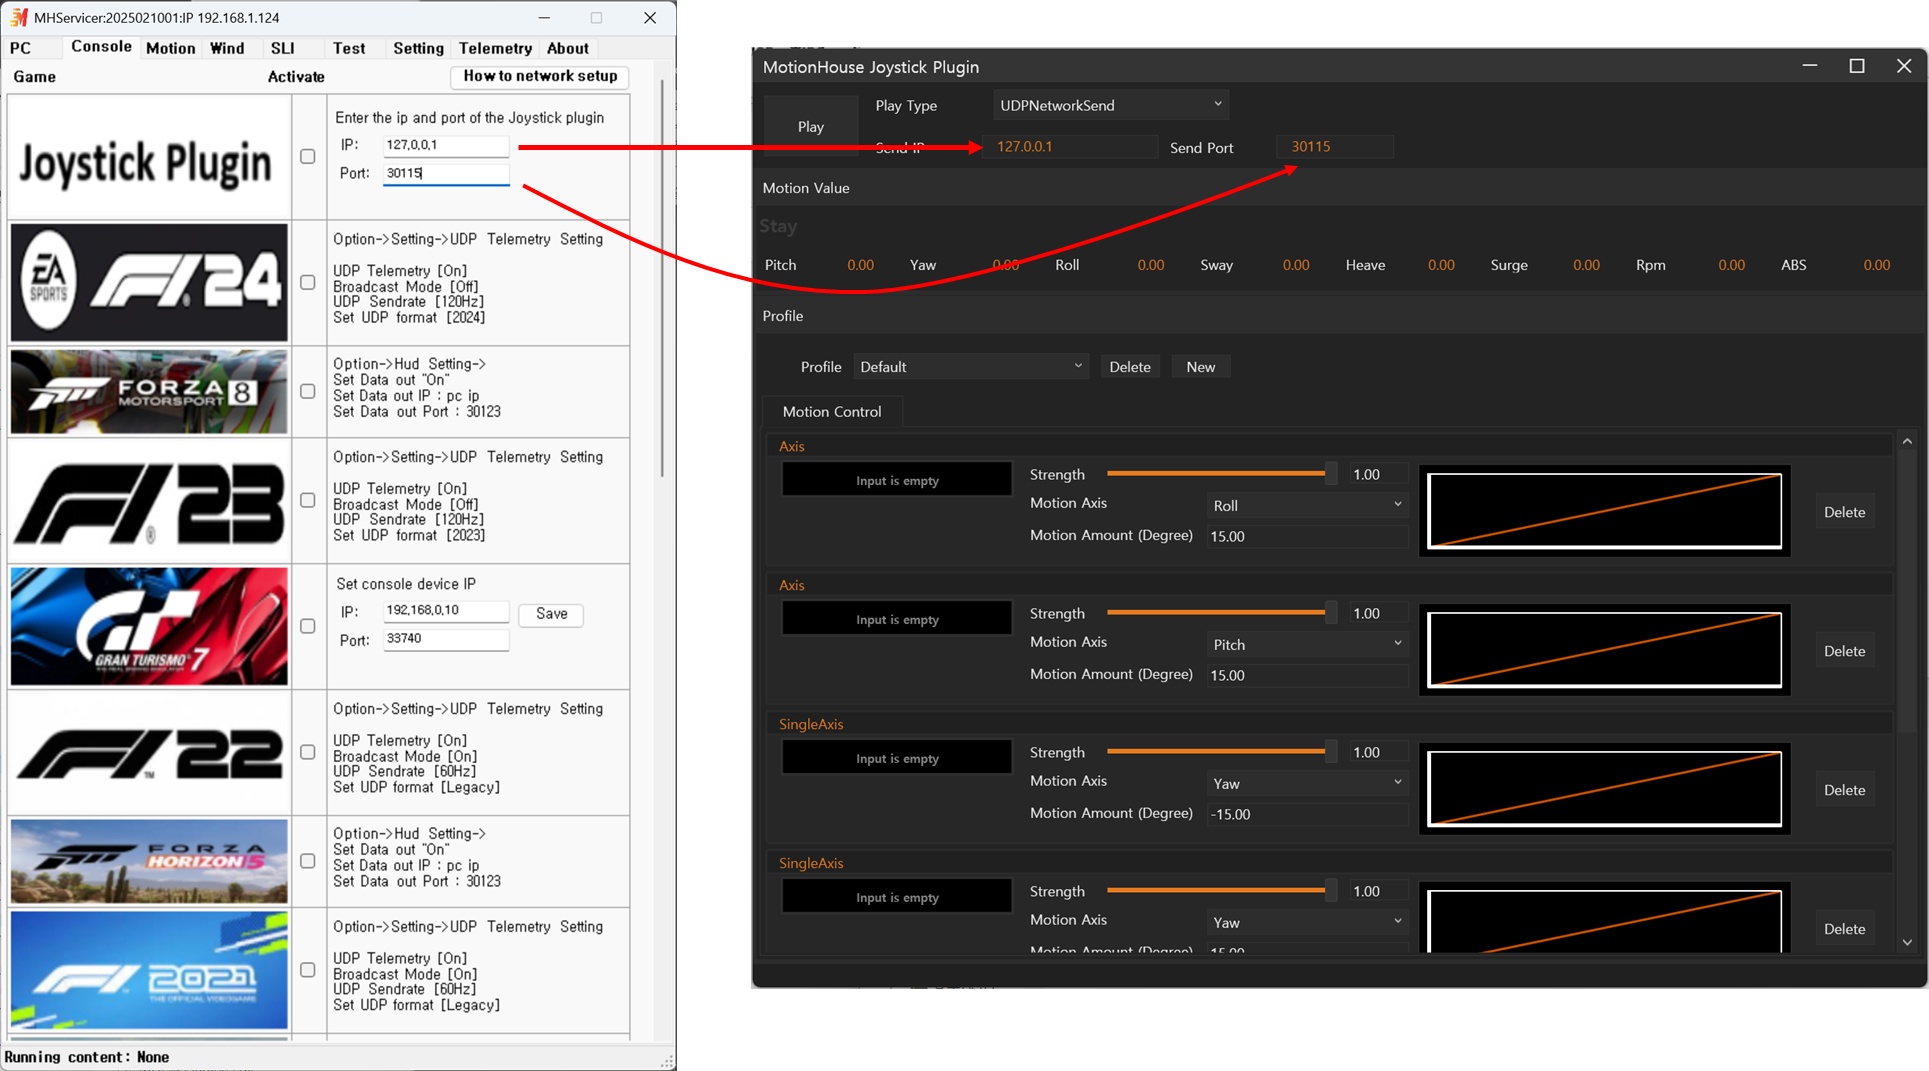This screenshot has height=1071, width=1929.
Task: Select the Telemetry tab
Action: click(495, 48)
